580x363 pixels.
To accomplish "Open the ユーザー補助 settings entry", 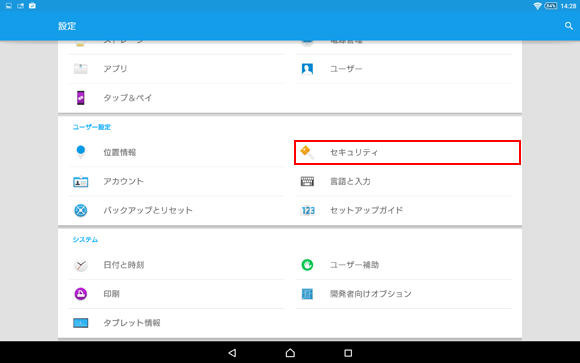I will 403,265.
